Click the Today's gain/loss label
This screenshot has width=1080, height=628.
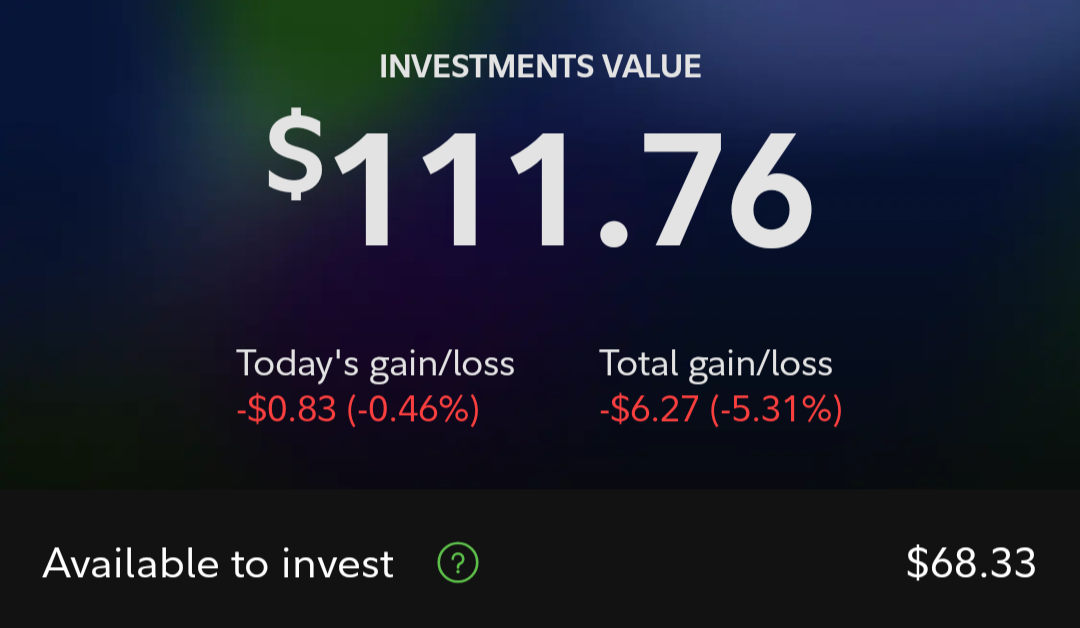coord(375,364)
